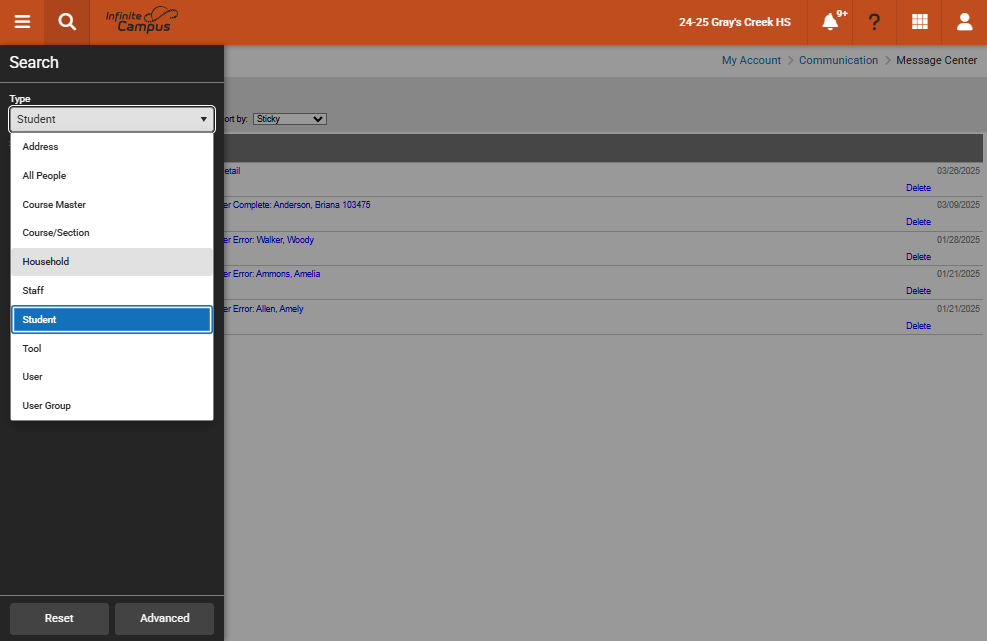
Task: Select User Group search type
Action: point(112,406)
